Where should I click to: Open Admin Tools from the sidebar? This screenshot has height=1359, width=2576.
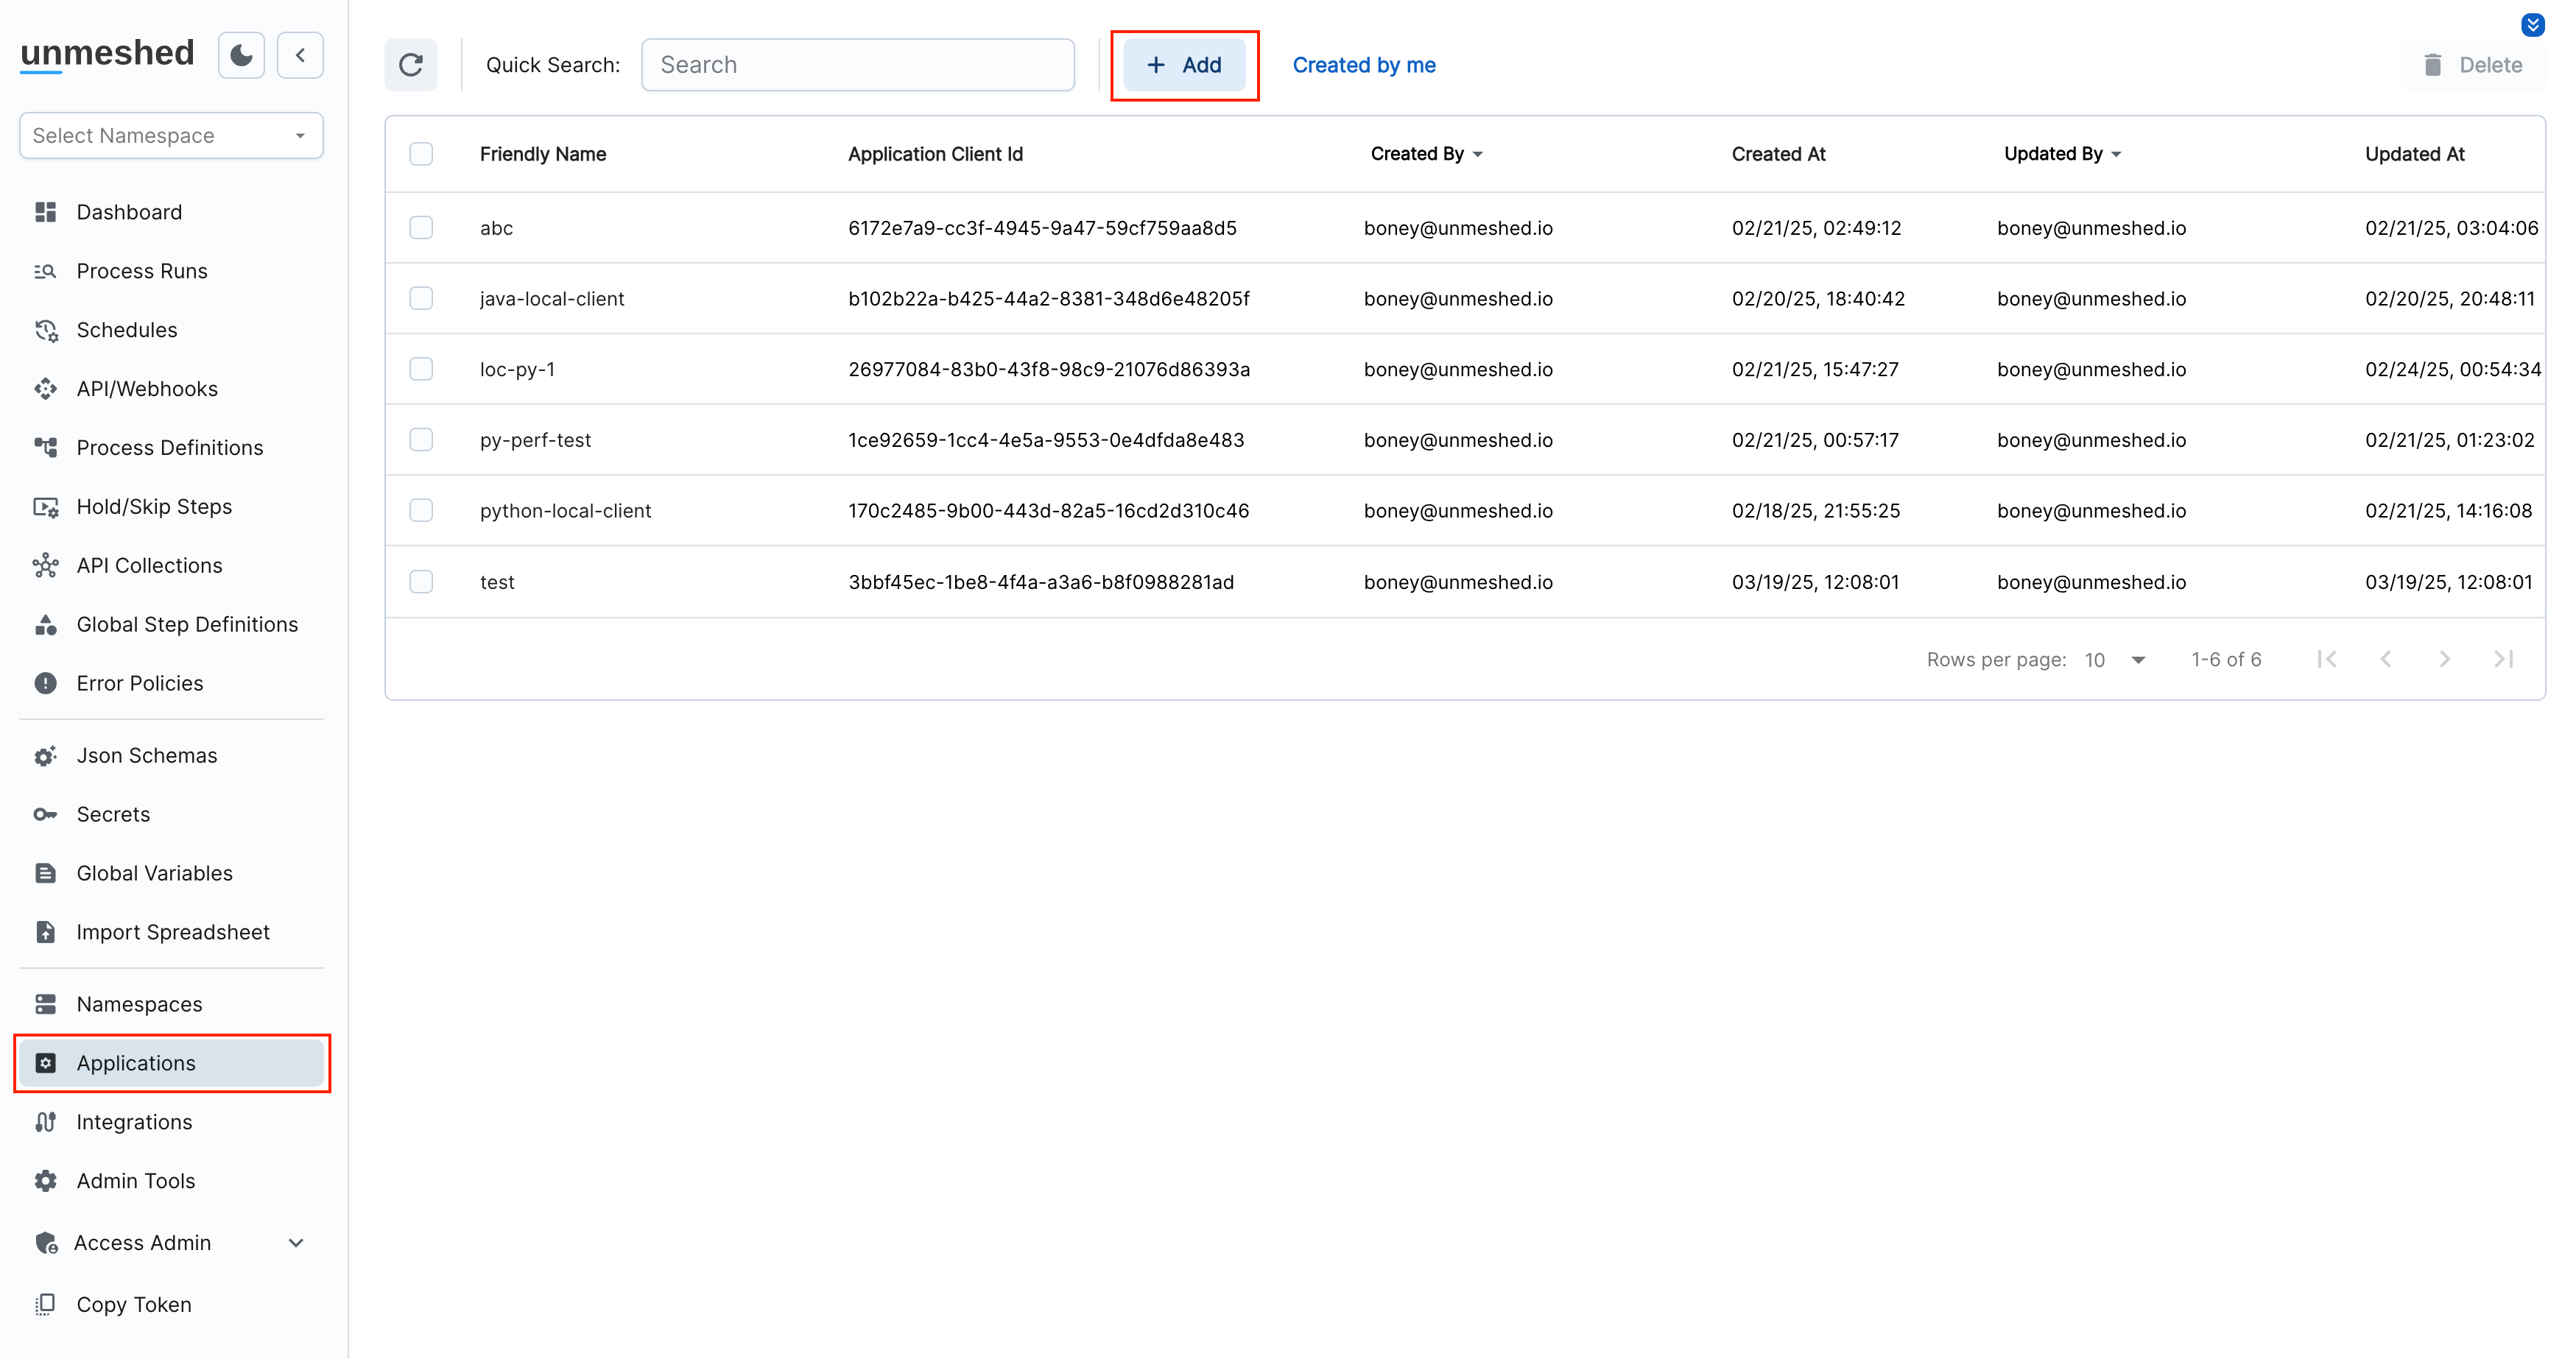[x=135, y=1181]
